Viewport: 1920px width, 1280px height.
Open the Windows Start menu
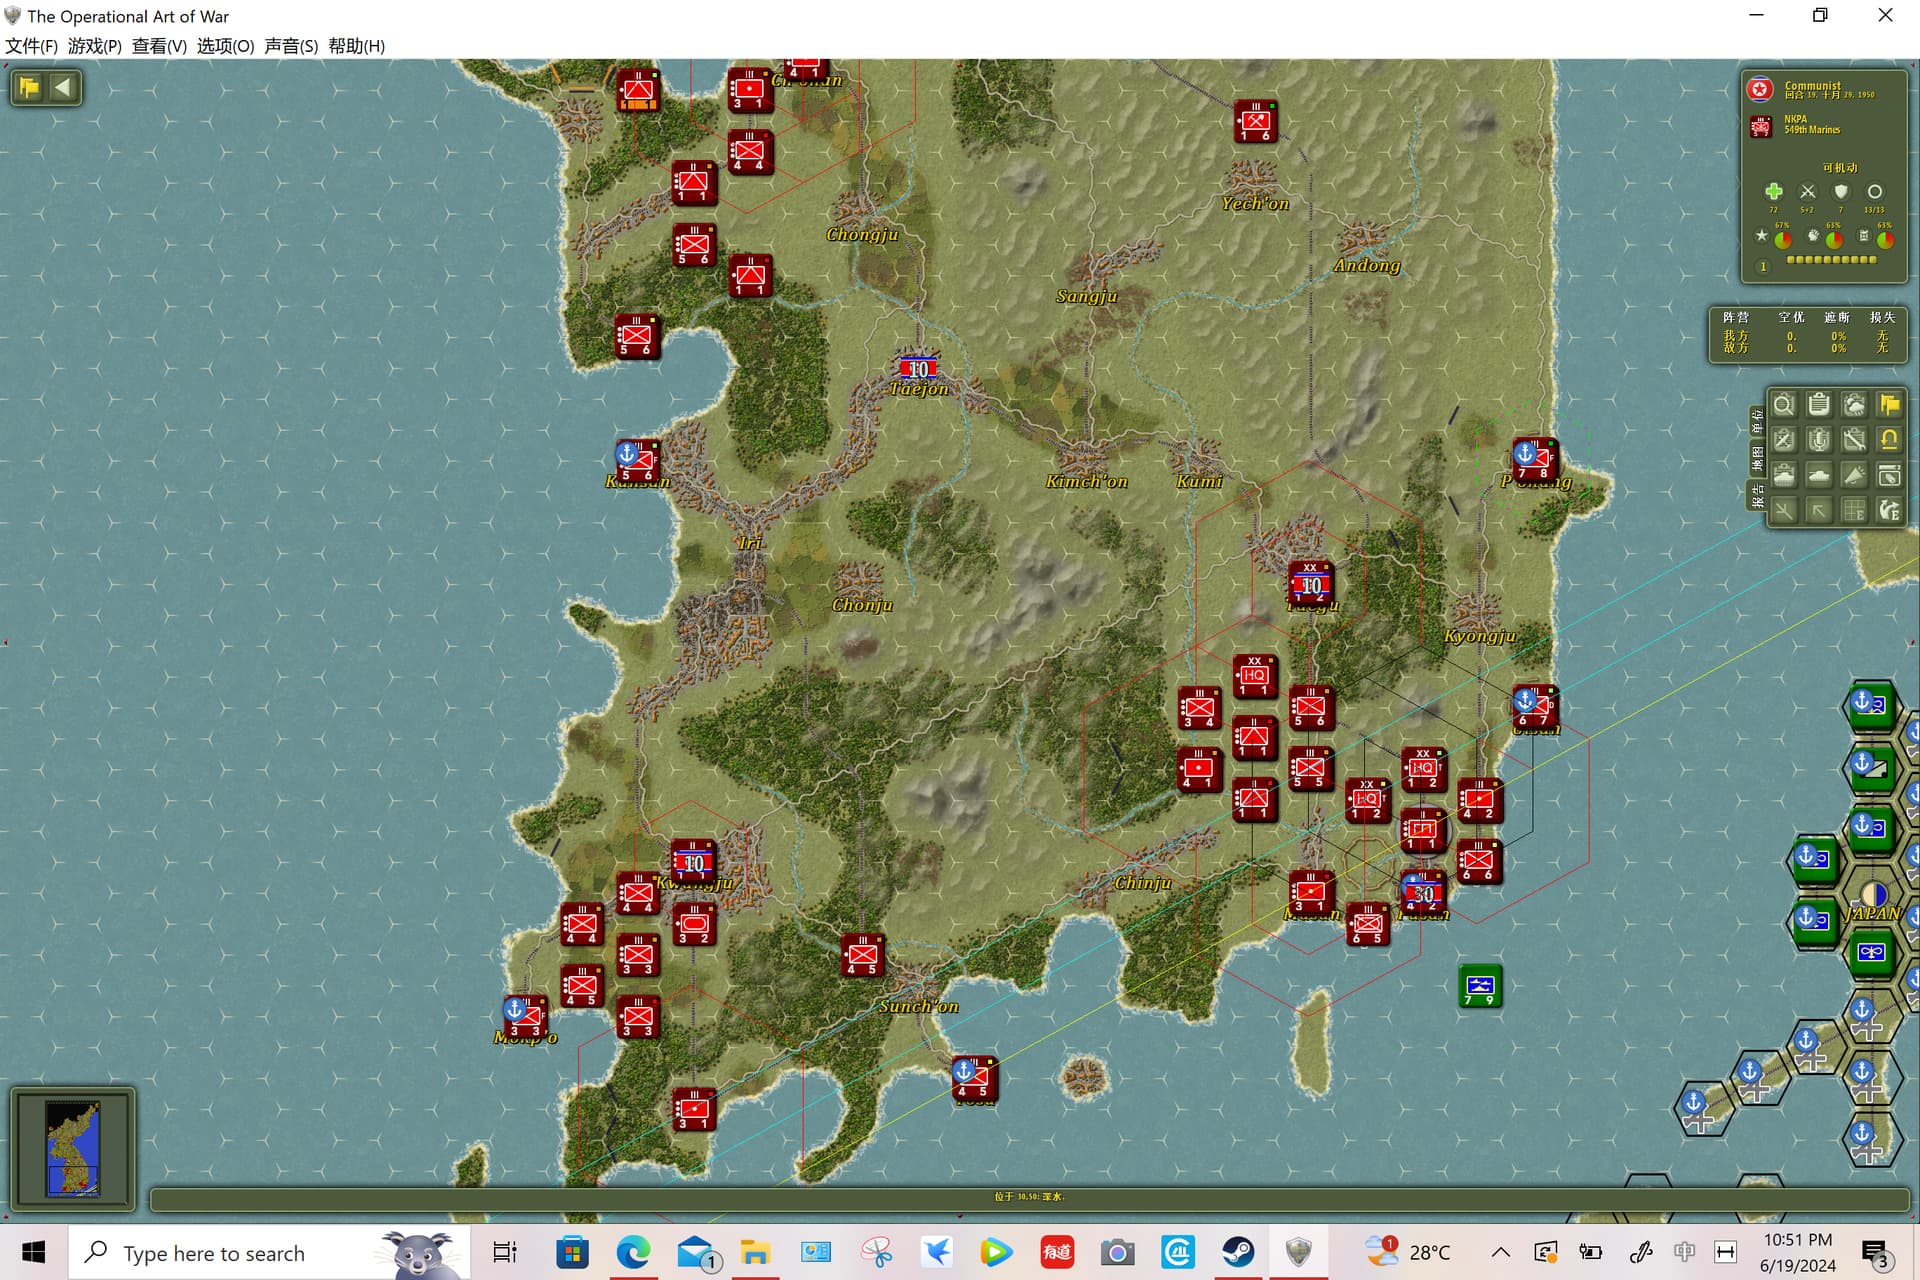click(x=34, y=1252)
